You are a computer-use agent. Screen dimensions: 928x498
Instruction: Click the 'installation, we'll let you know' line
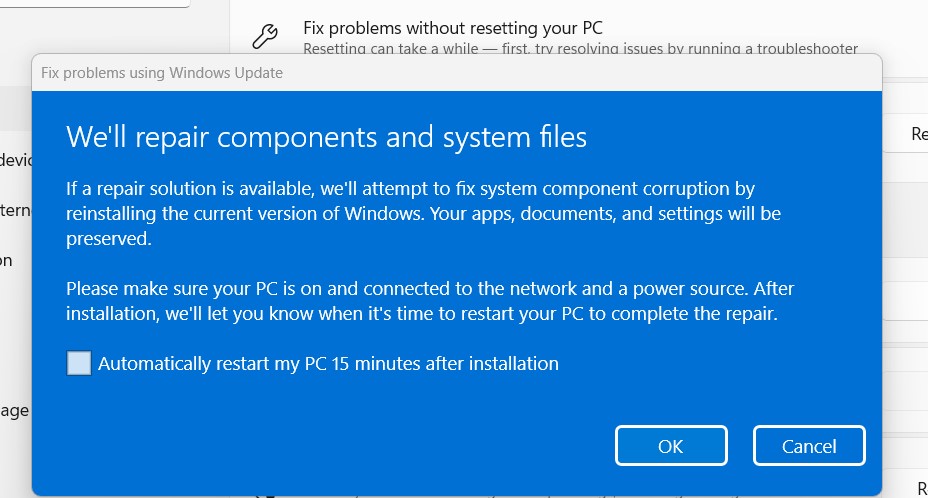421,314
